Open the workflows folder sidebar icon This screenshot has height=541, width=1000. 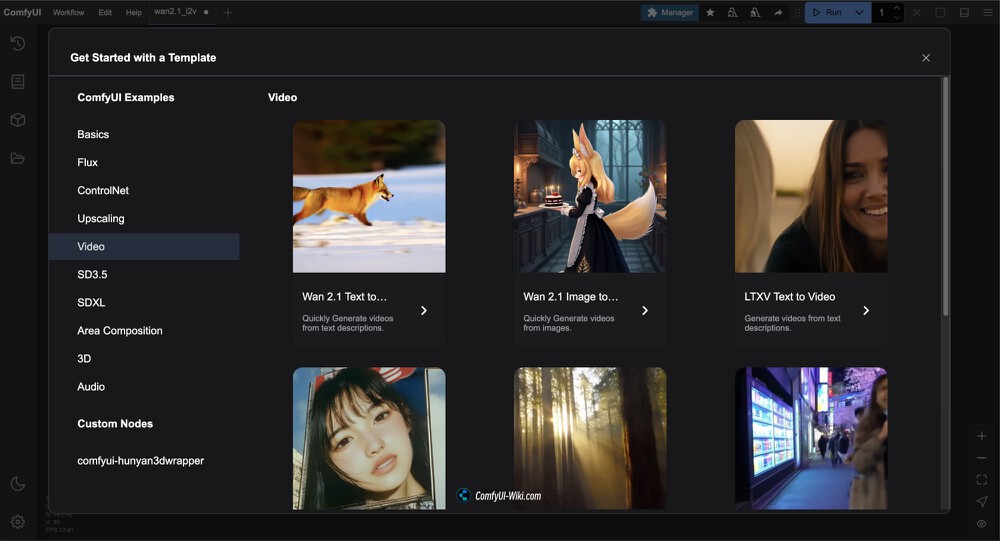[17, 158]
